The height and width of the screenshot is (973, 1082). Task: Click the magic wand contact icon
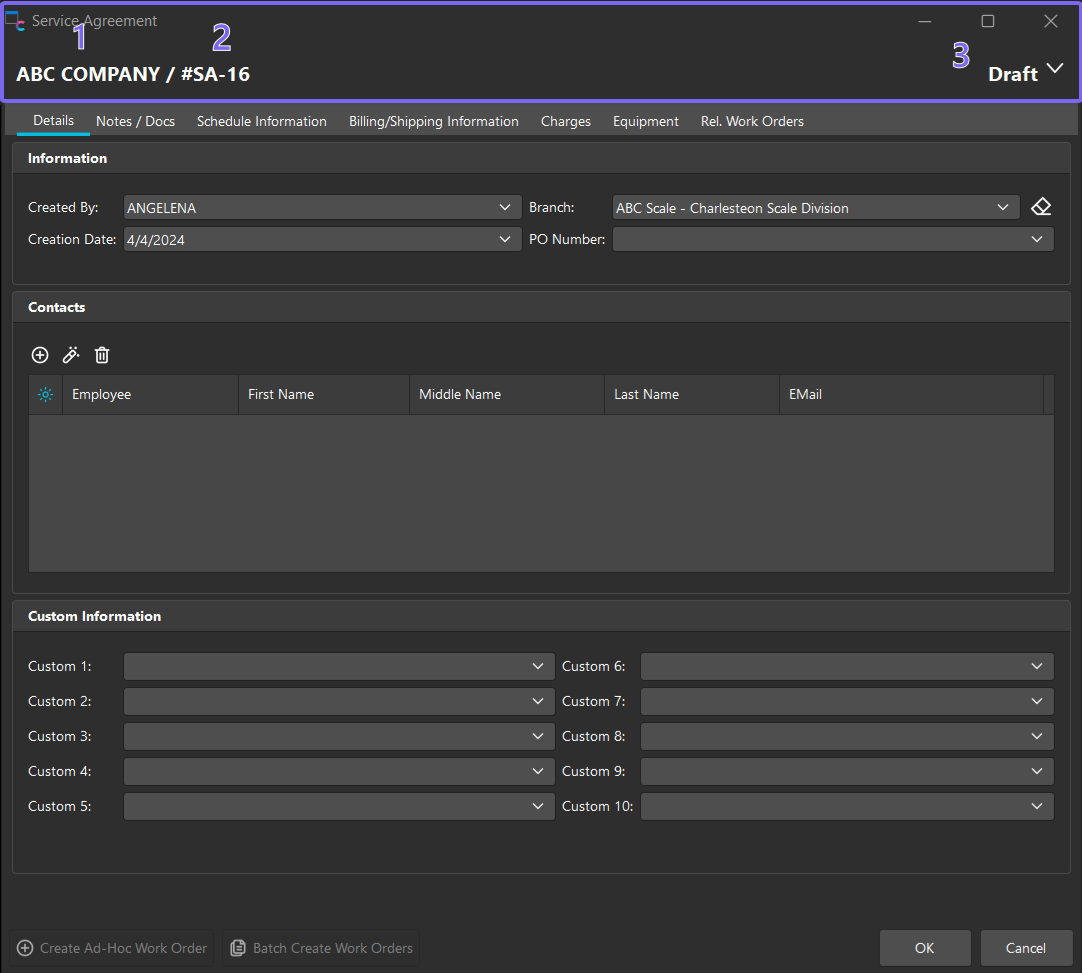(71, 355)
